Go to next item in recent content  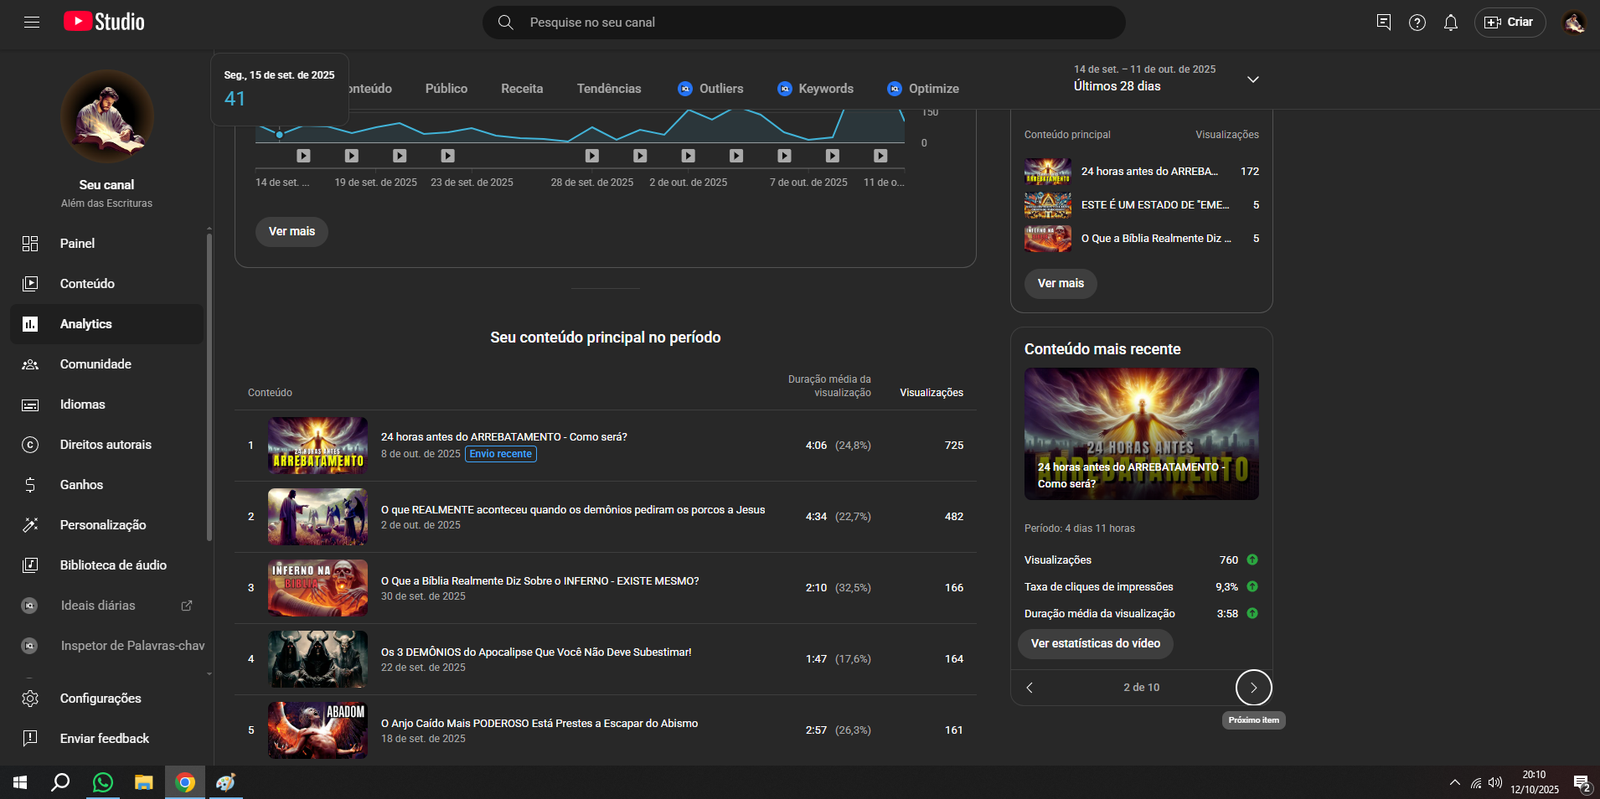coord(1253,687)
